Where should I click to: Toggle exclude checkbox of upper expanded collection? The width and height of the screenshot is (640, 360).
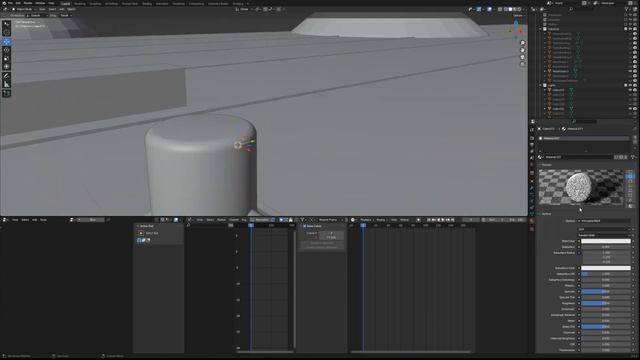coord(626,29)
